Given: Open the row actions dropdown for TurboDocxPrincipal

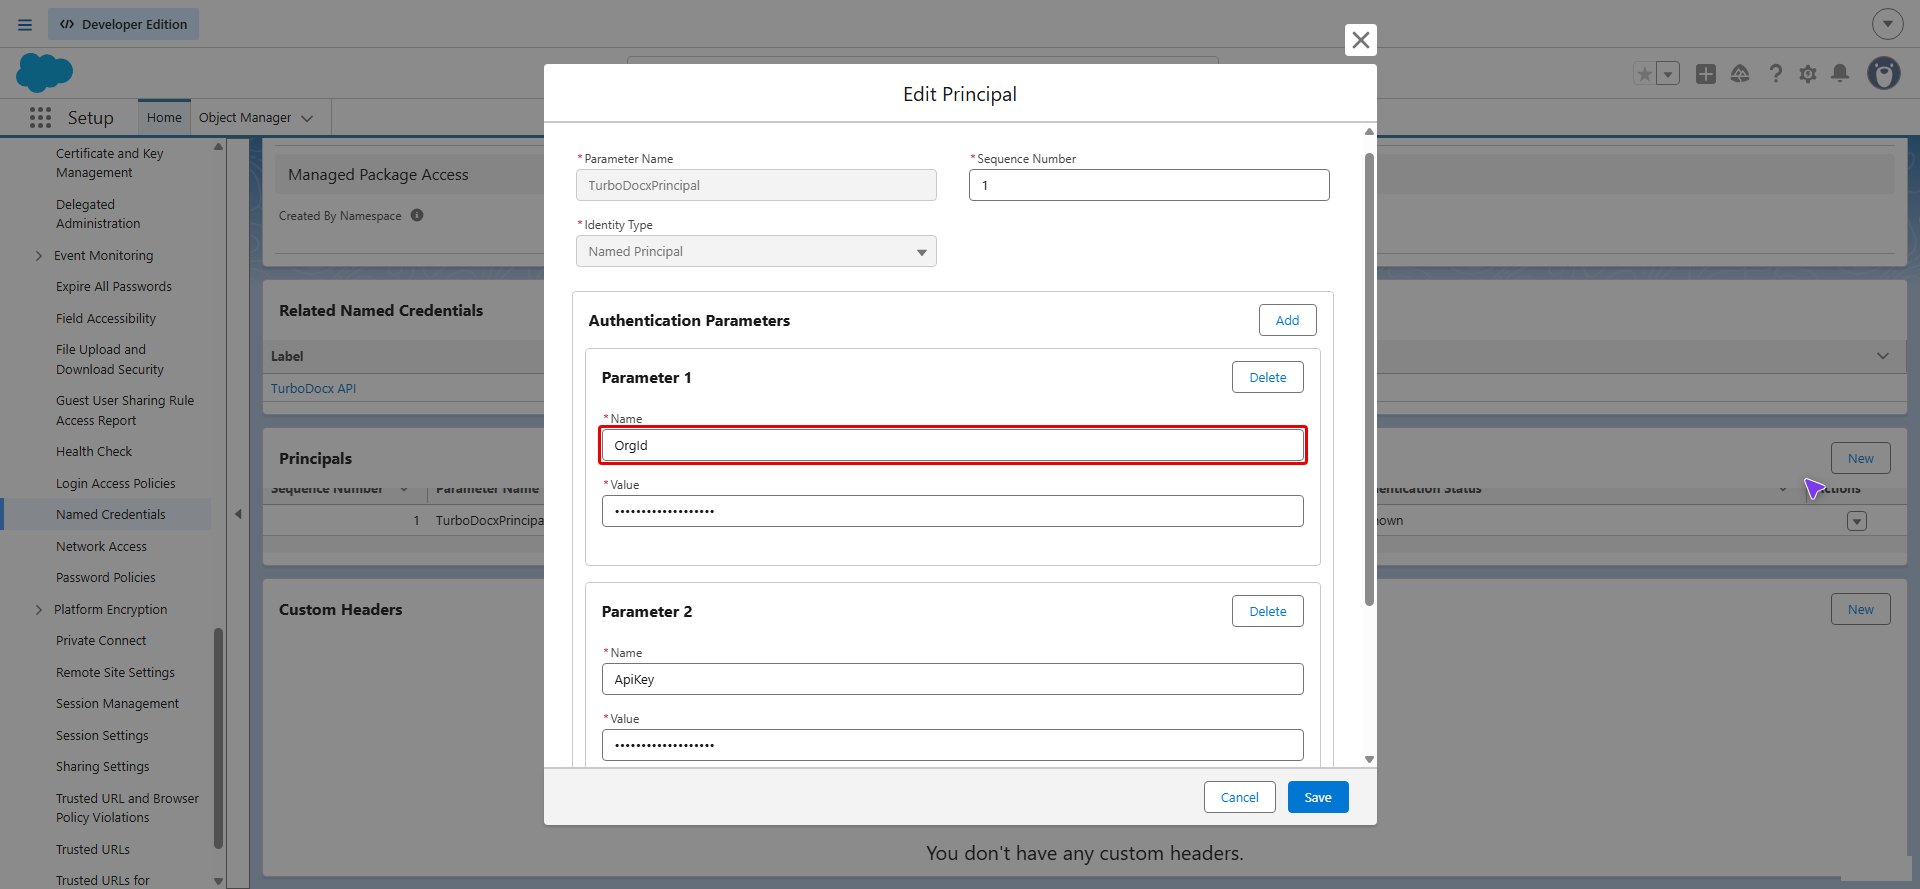Looking at the screenshot, I should click(1857, 521).
